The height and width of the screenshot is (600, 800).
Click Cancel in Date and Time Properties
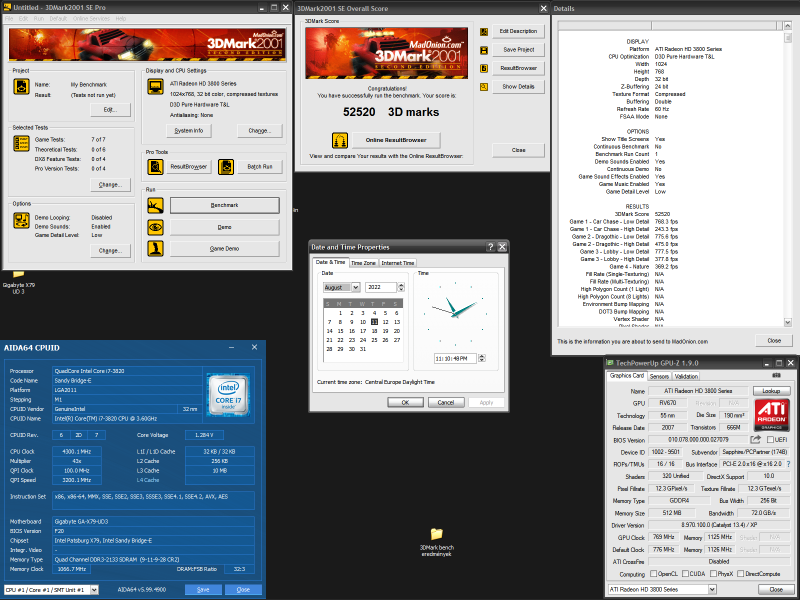coord(446,403)
